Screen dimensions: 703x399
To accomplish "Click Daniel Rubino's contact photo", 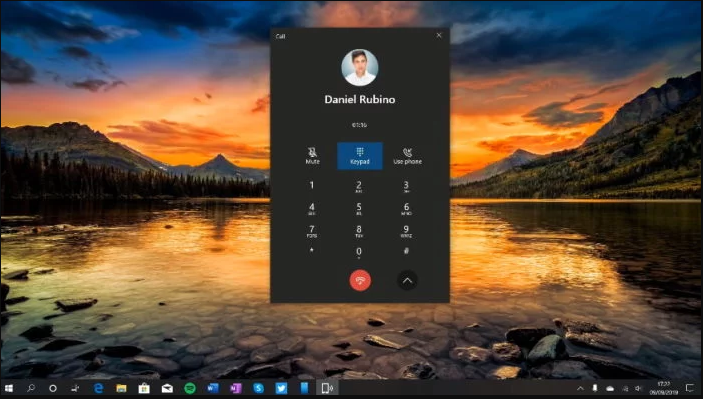I will coord(360,67).
